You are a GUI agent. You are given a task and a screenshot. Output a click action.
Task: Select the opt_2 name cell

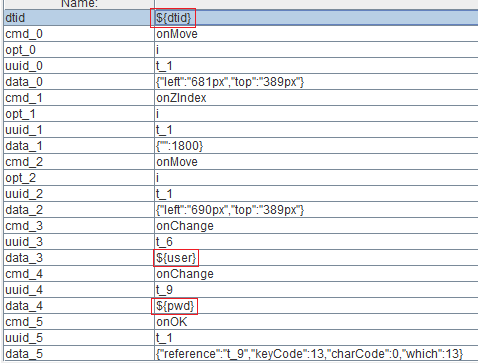pos(79,178)
